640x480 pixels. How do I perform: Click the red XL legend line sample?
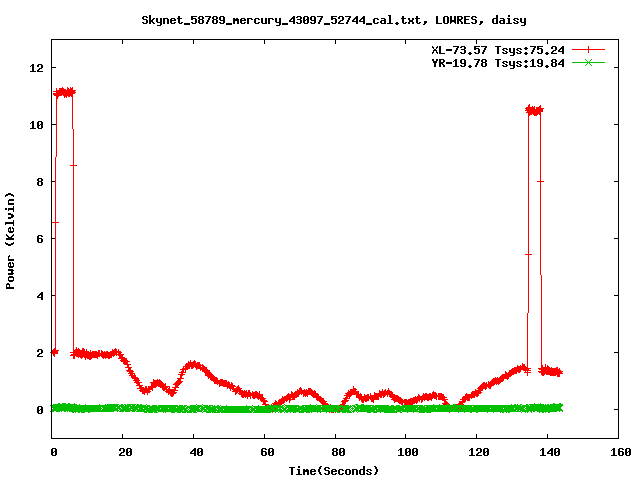pos(588,50)
